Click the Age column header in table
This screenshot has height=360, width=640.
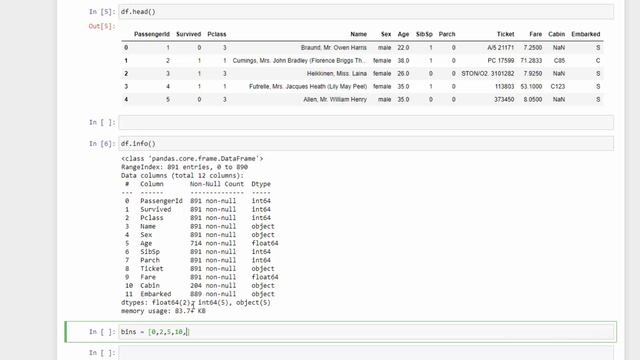[403, 34]
